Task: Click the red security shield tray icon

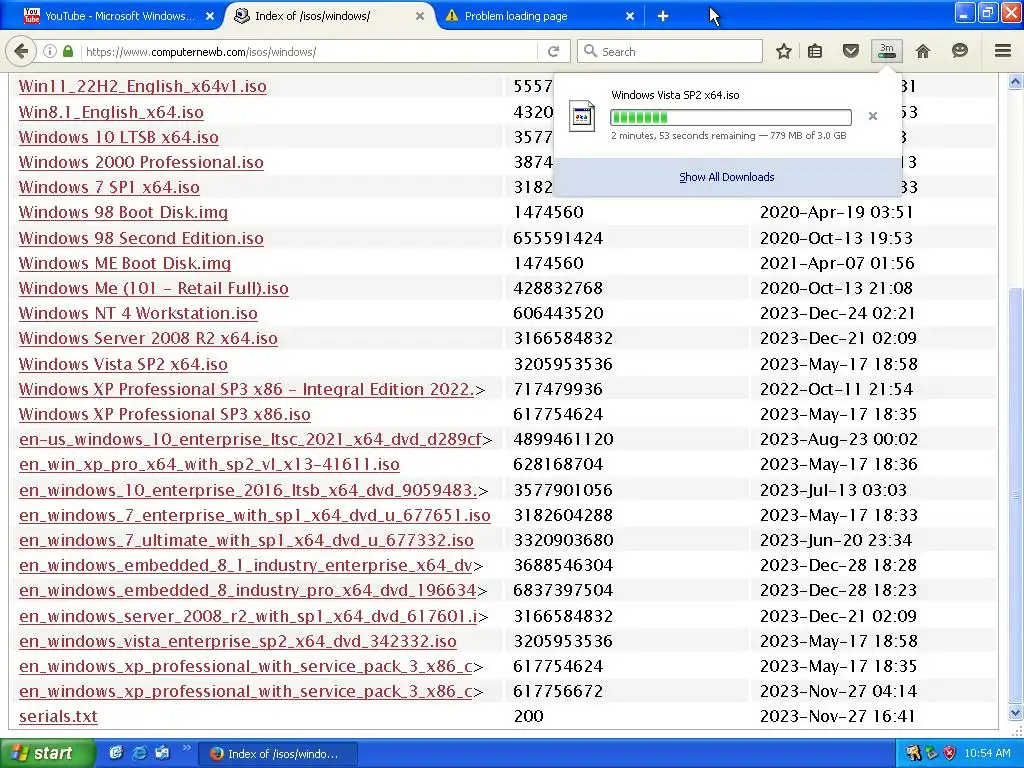Action: tap(950, 753)
